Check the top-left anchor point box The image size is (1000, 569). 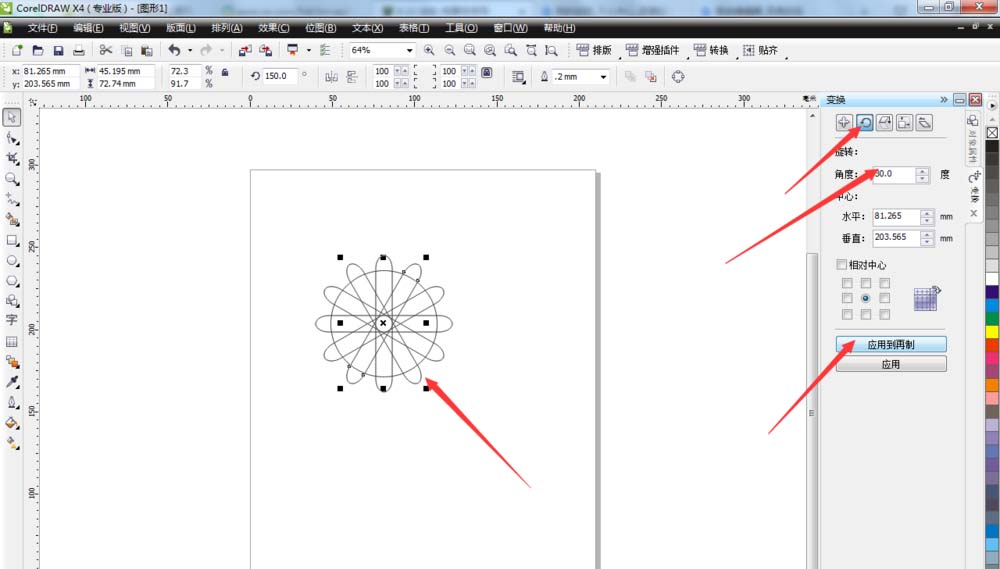[847, 283]
